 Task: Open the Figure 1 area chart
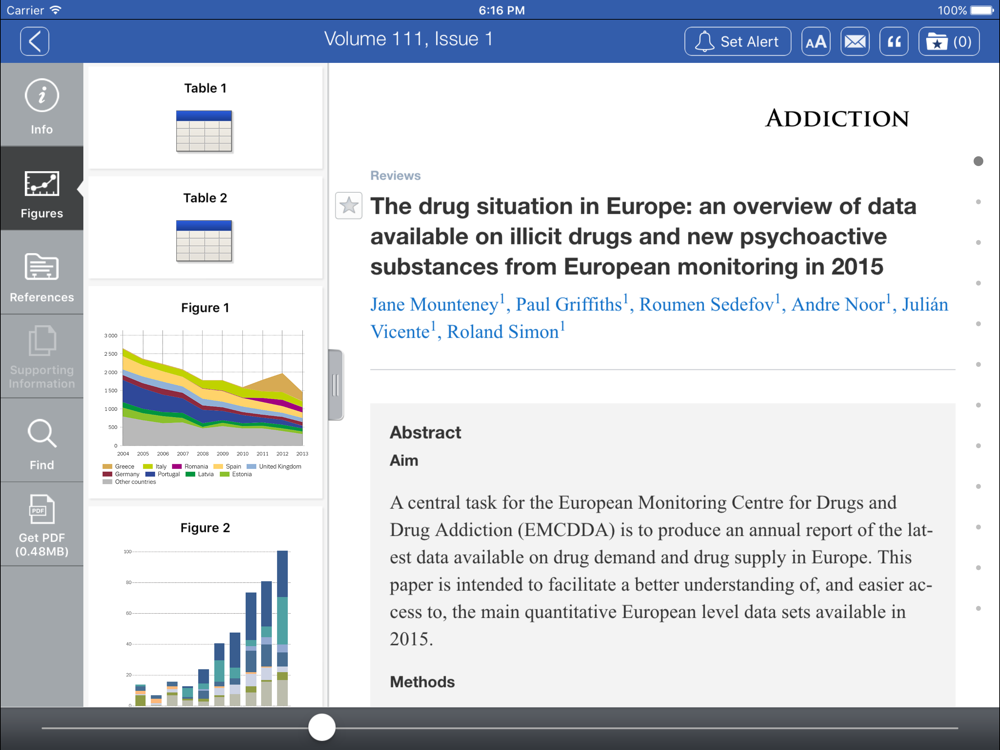(x=205, y=393)
